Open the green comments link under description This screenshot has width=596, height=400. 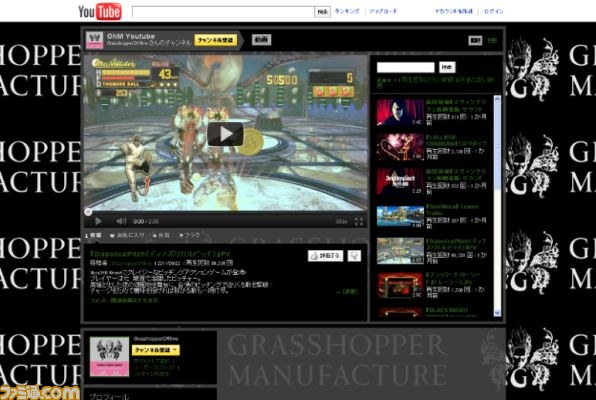click(x=124, y=300)
